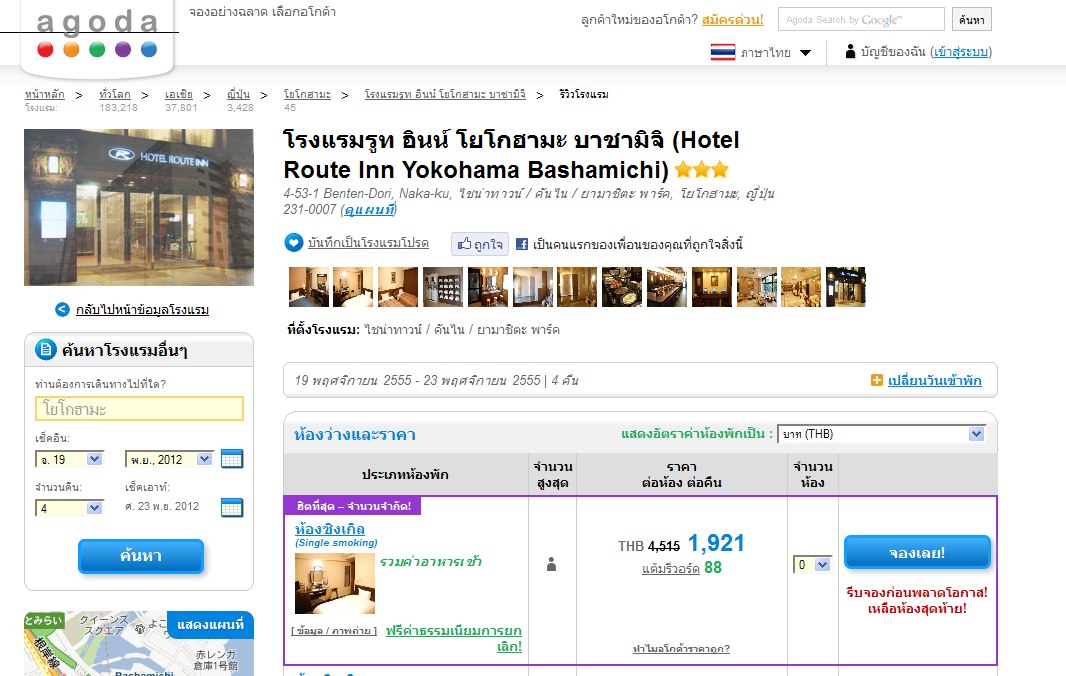Screen dimensions: 1066x676
Task: Click the eleventh hotel gallery thumbnail
Action: pos(757,287)
